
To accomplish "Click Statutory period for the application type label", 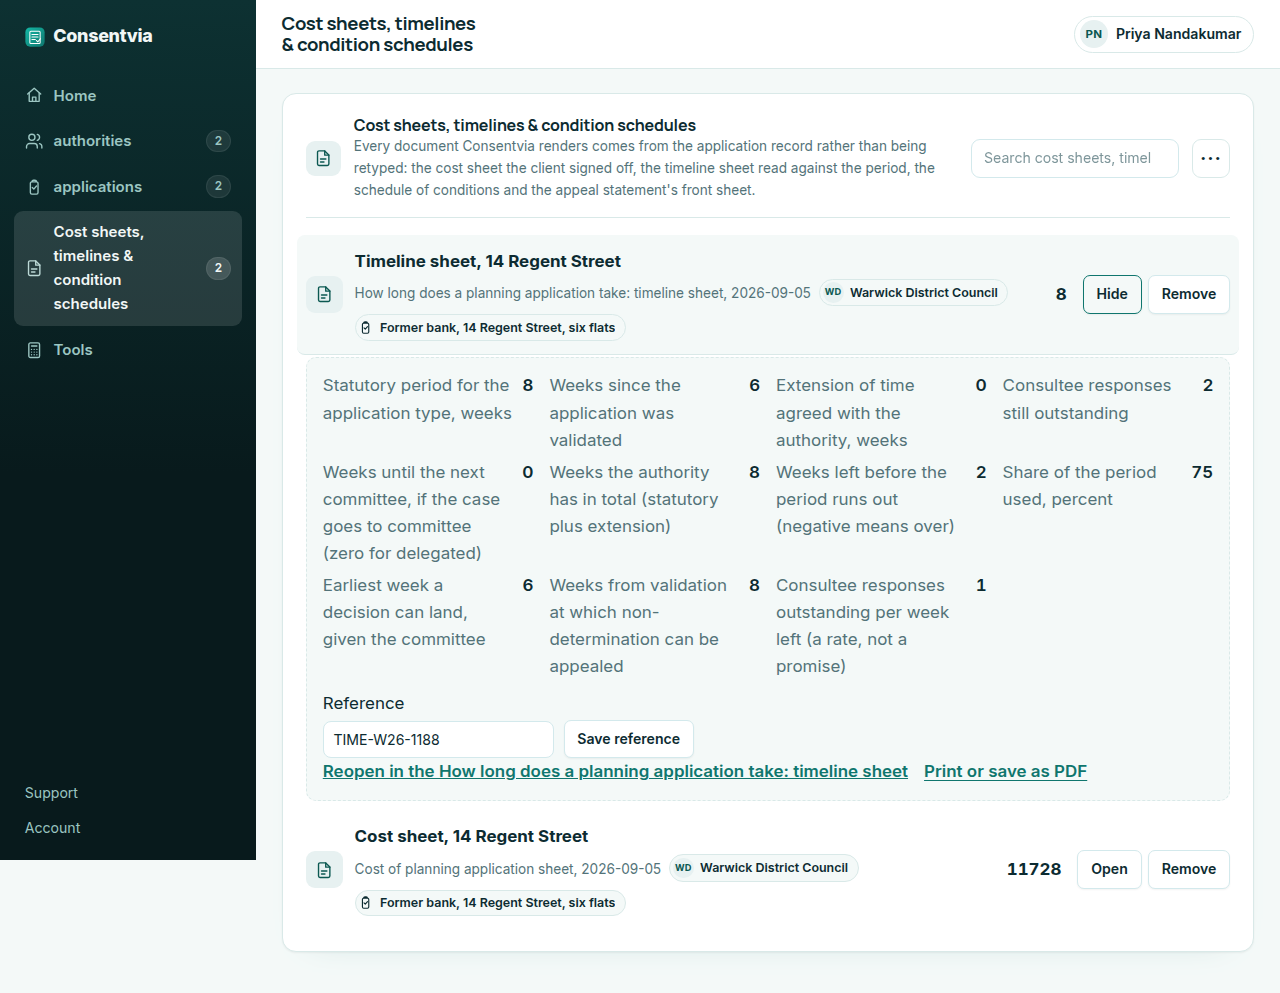I will tap(417, 399).
